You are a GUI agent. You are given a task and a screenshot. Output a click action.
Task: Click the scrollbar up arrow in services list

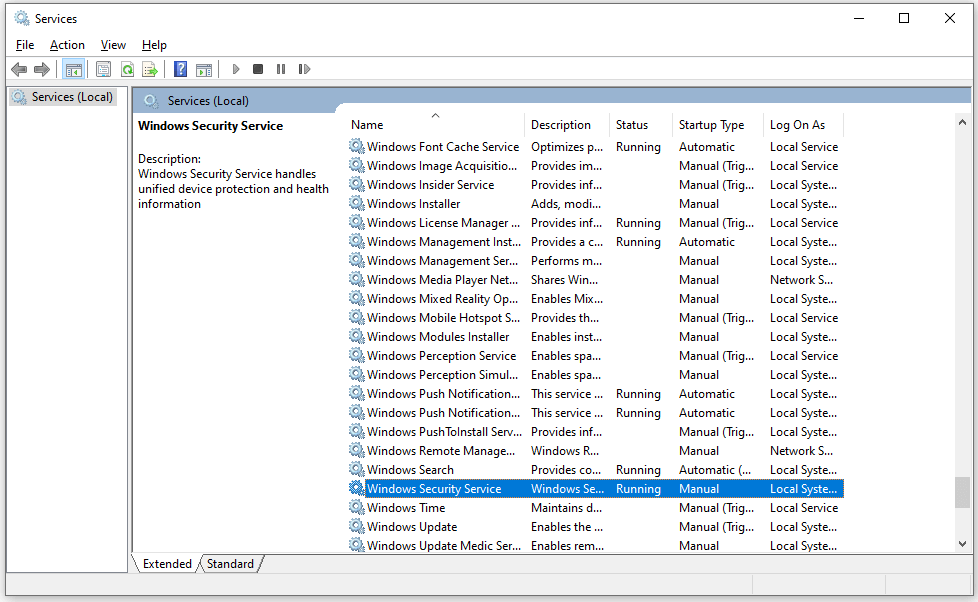coord(962,122)
